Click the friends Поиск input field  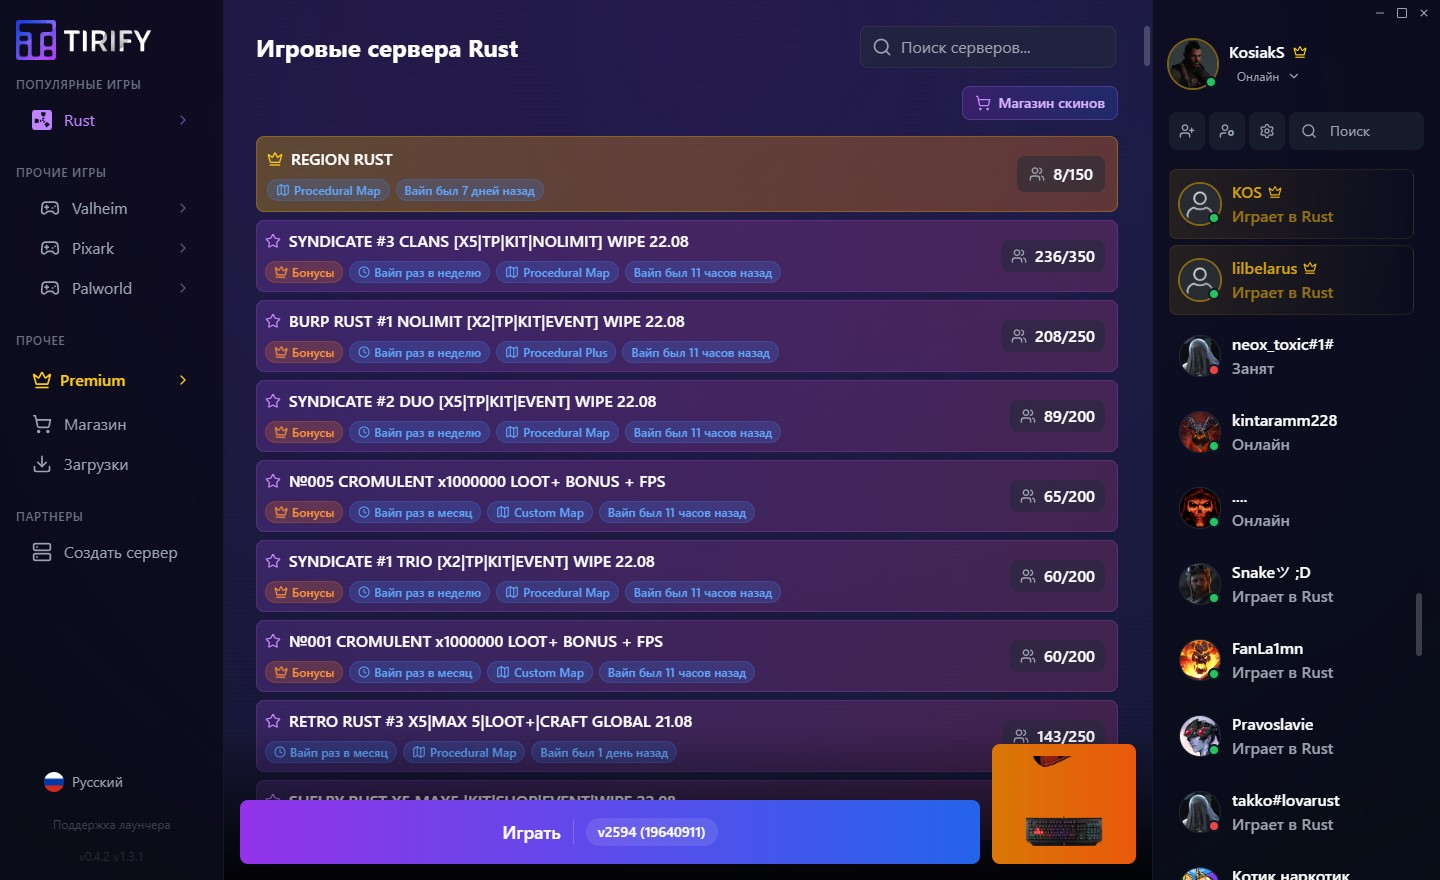point(1357,131)
